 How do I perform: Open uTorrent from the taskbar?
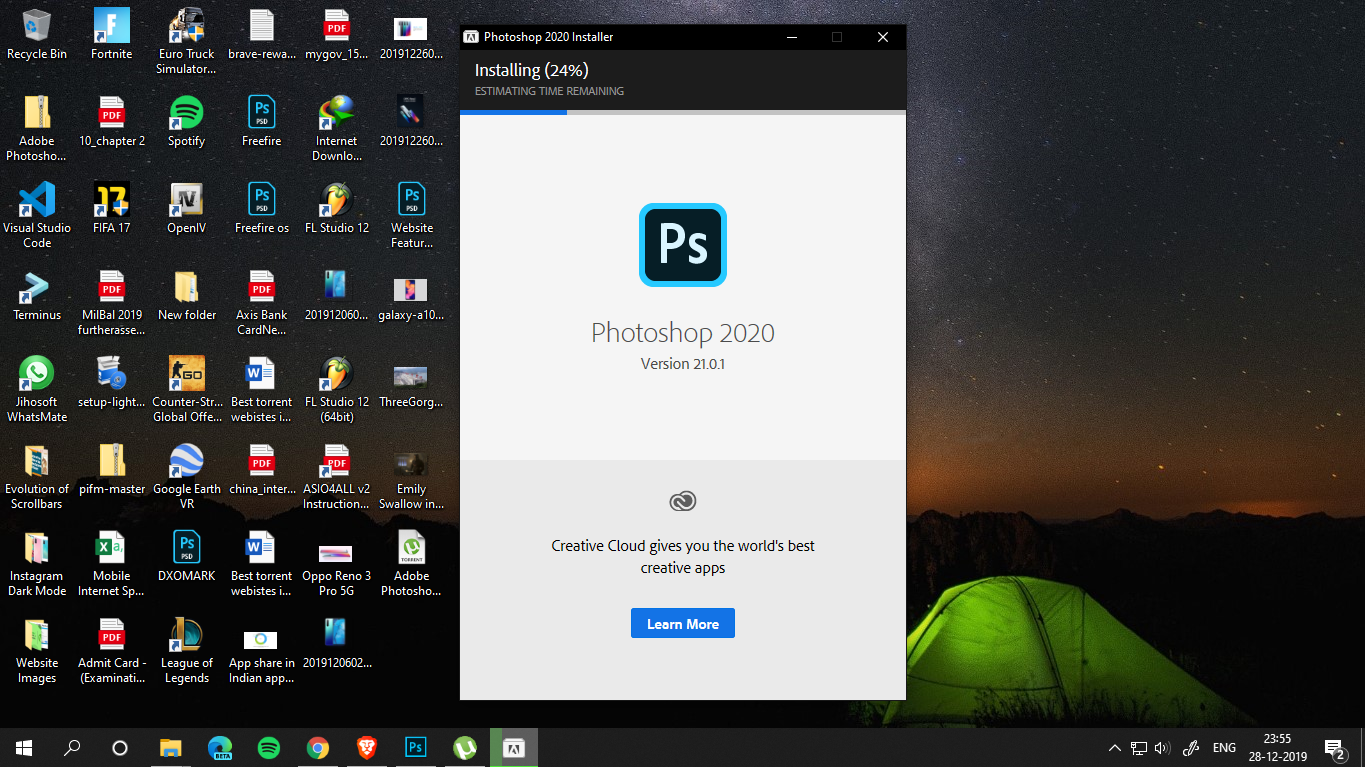pyautogui.click(x=465, y=747)
